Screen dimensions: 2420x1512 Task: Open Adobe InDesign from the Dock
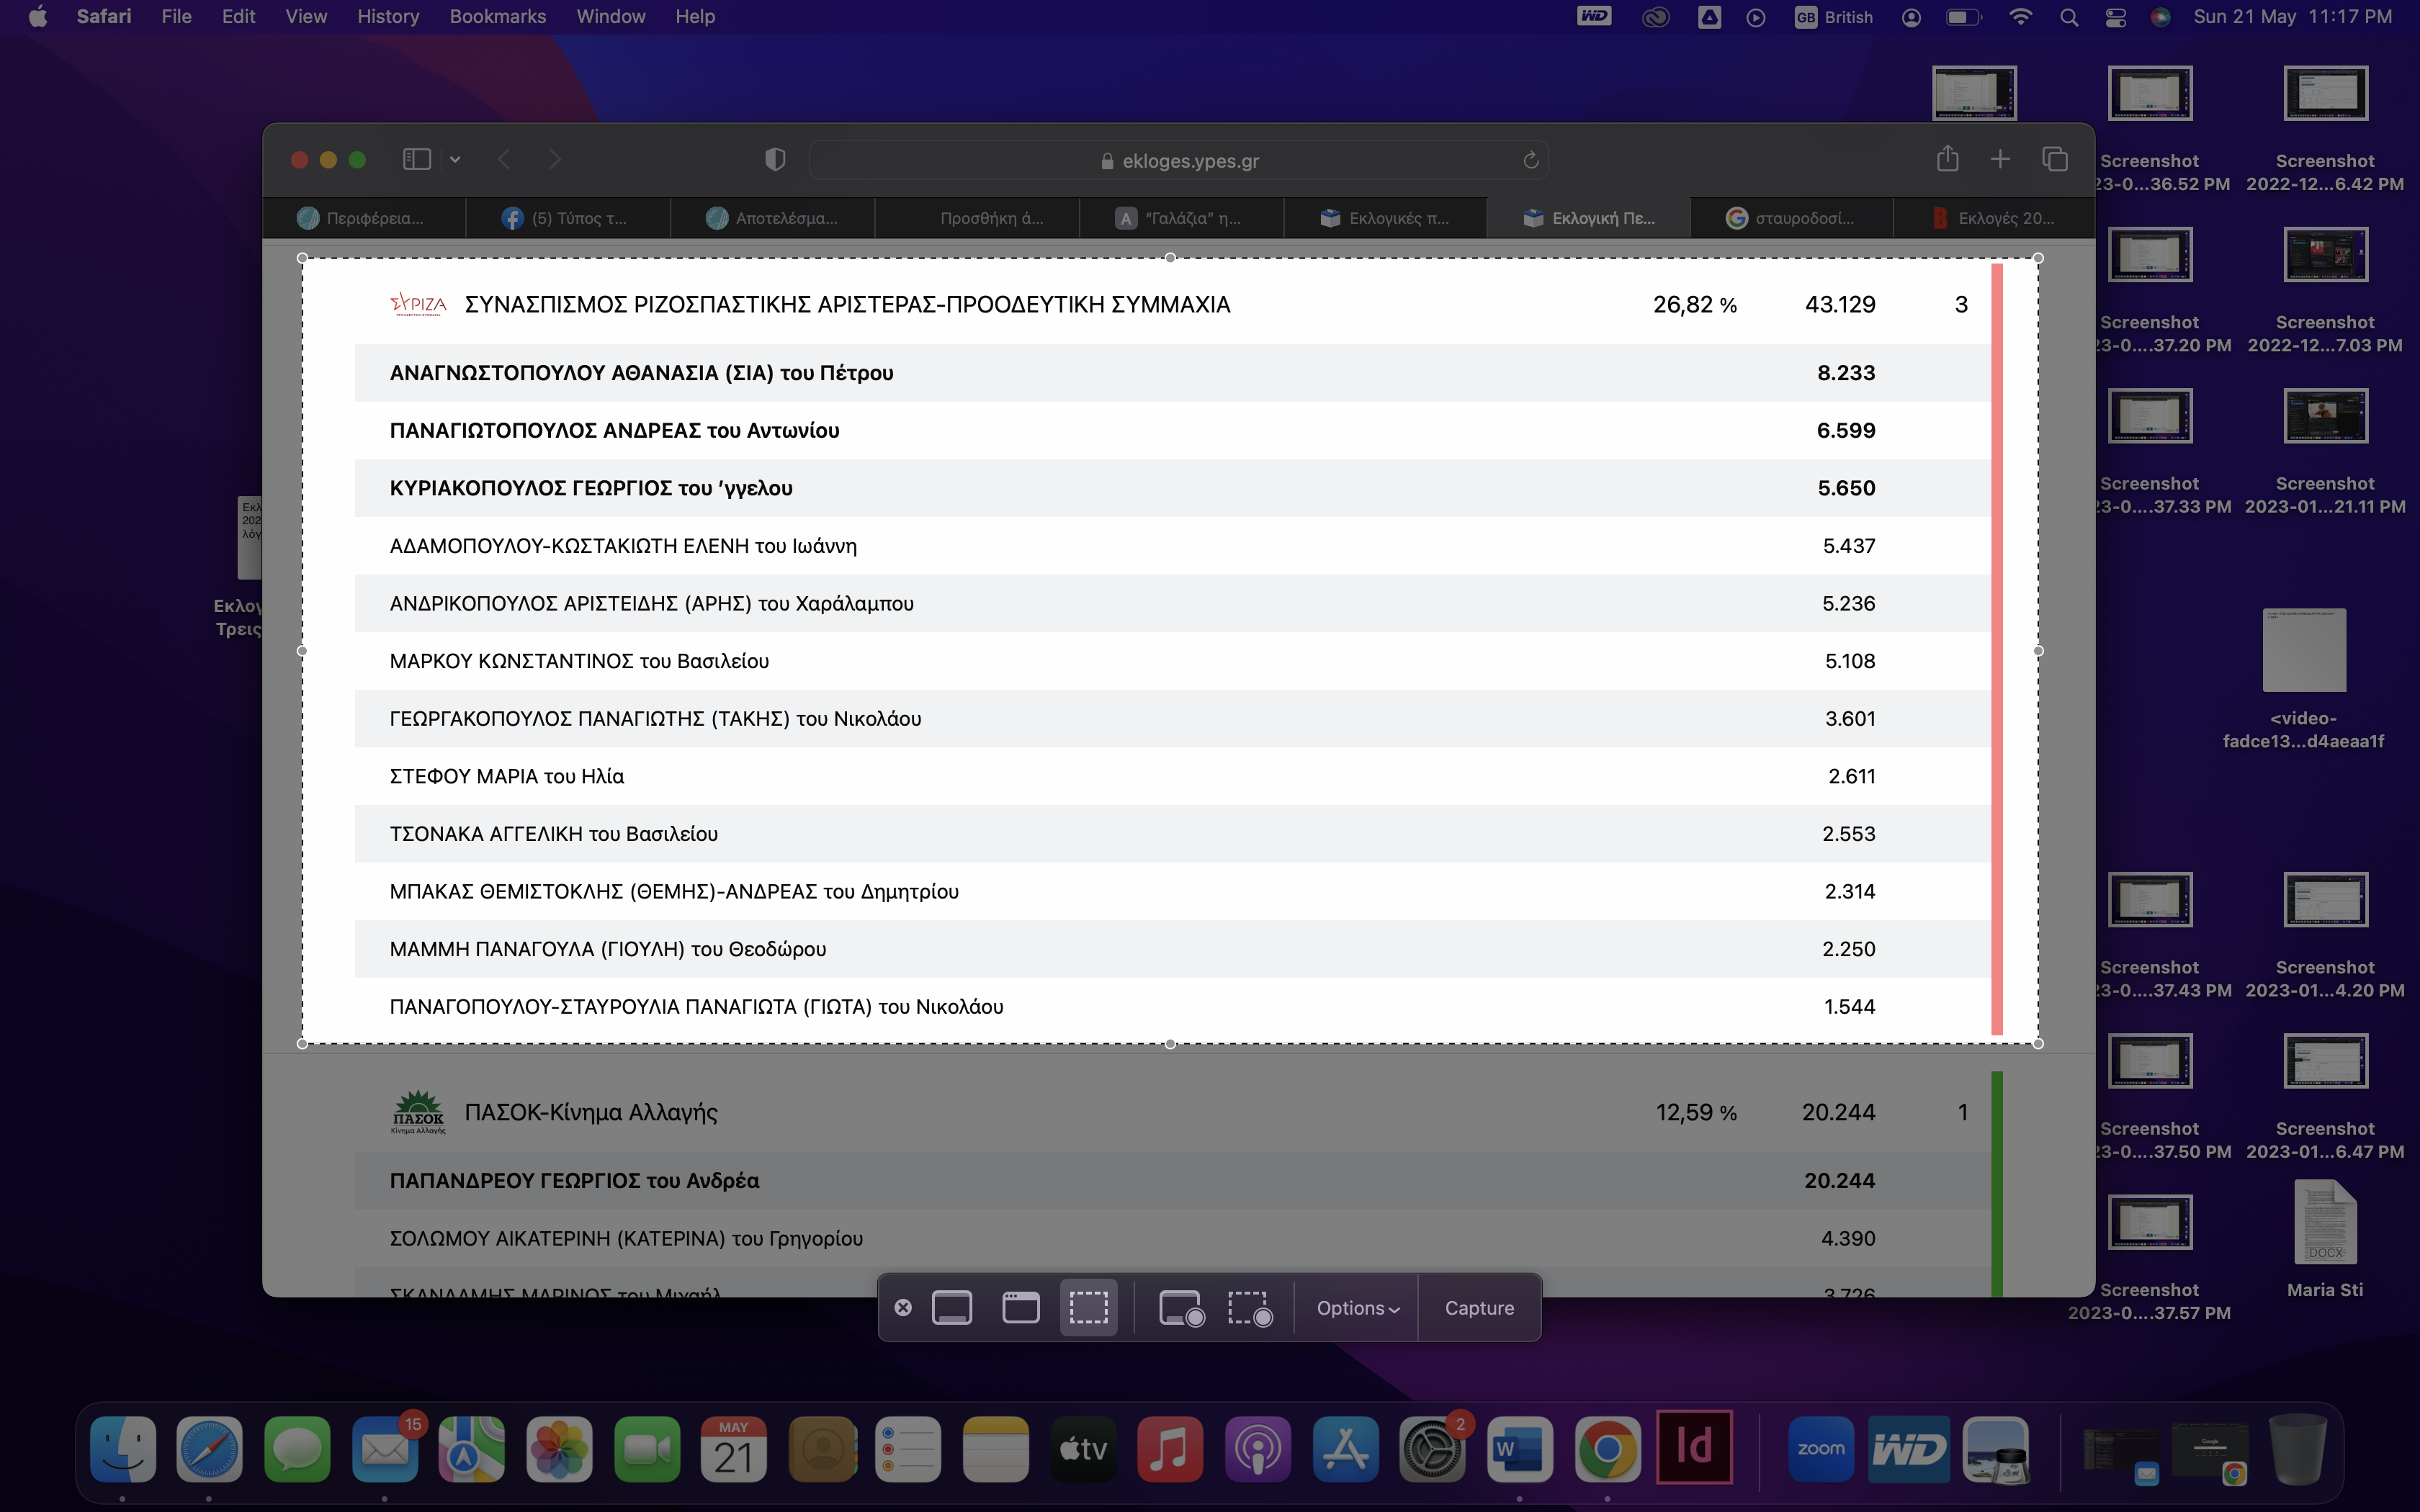click(x=1694, y=1447)
